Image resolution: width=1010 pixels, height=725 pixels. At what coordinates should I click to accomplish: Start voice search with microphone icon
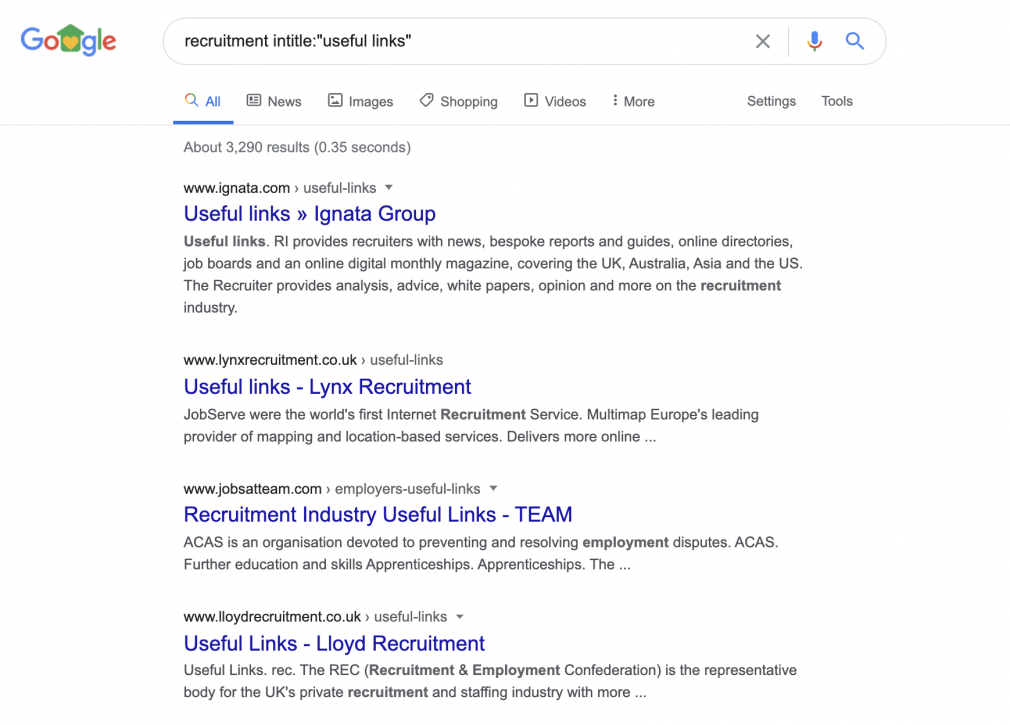[x=814, y=41]
